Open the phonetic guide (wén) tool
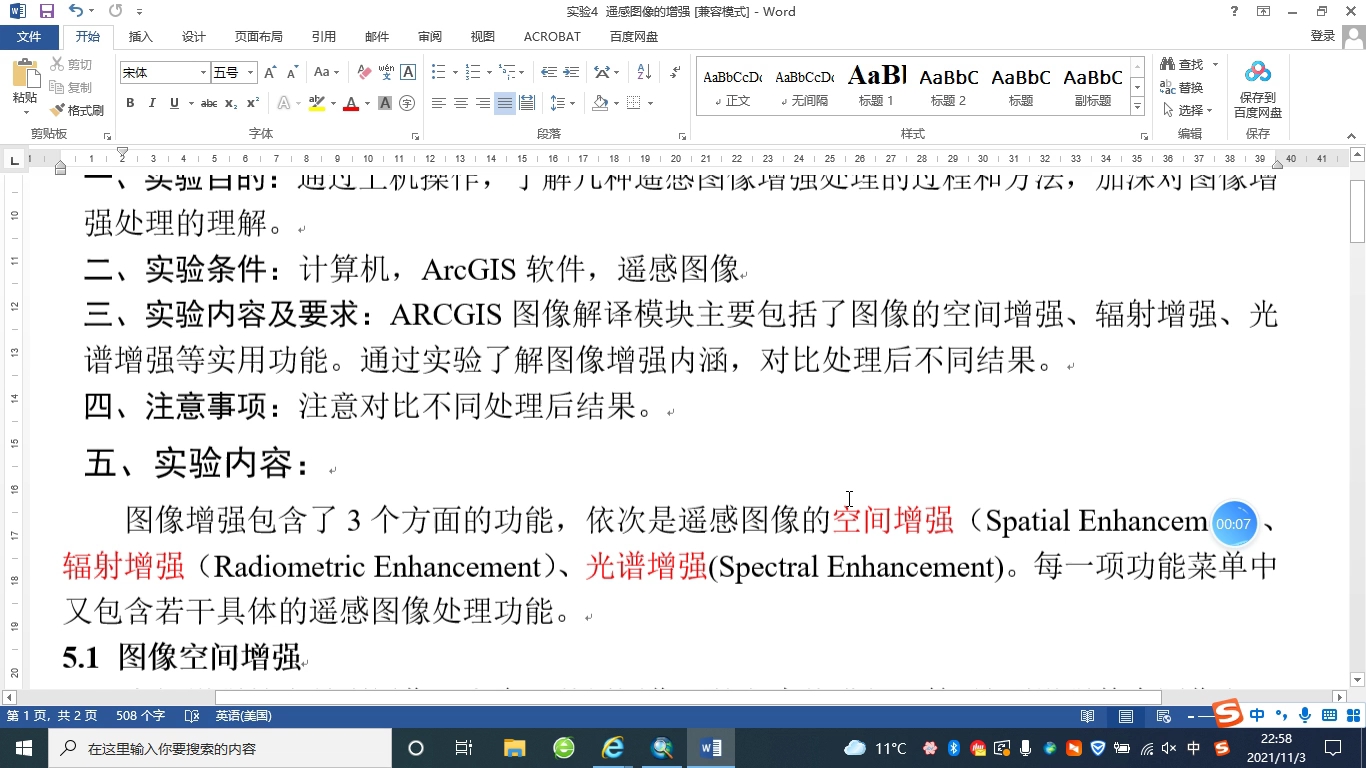The image size is (1366, 768). click(386, 73)
